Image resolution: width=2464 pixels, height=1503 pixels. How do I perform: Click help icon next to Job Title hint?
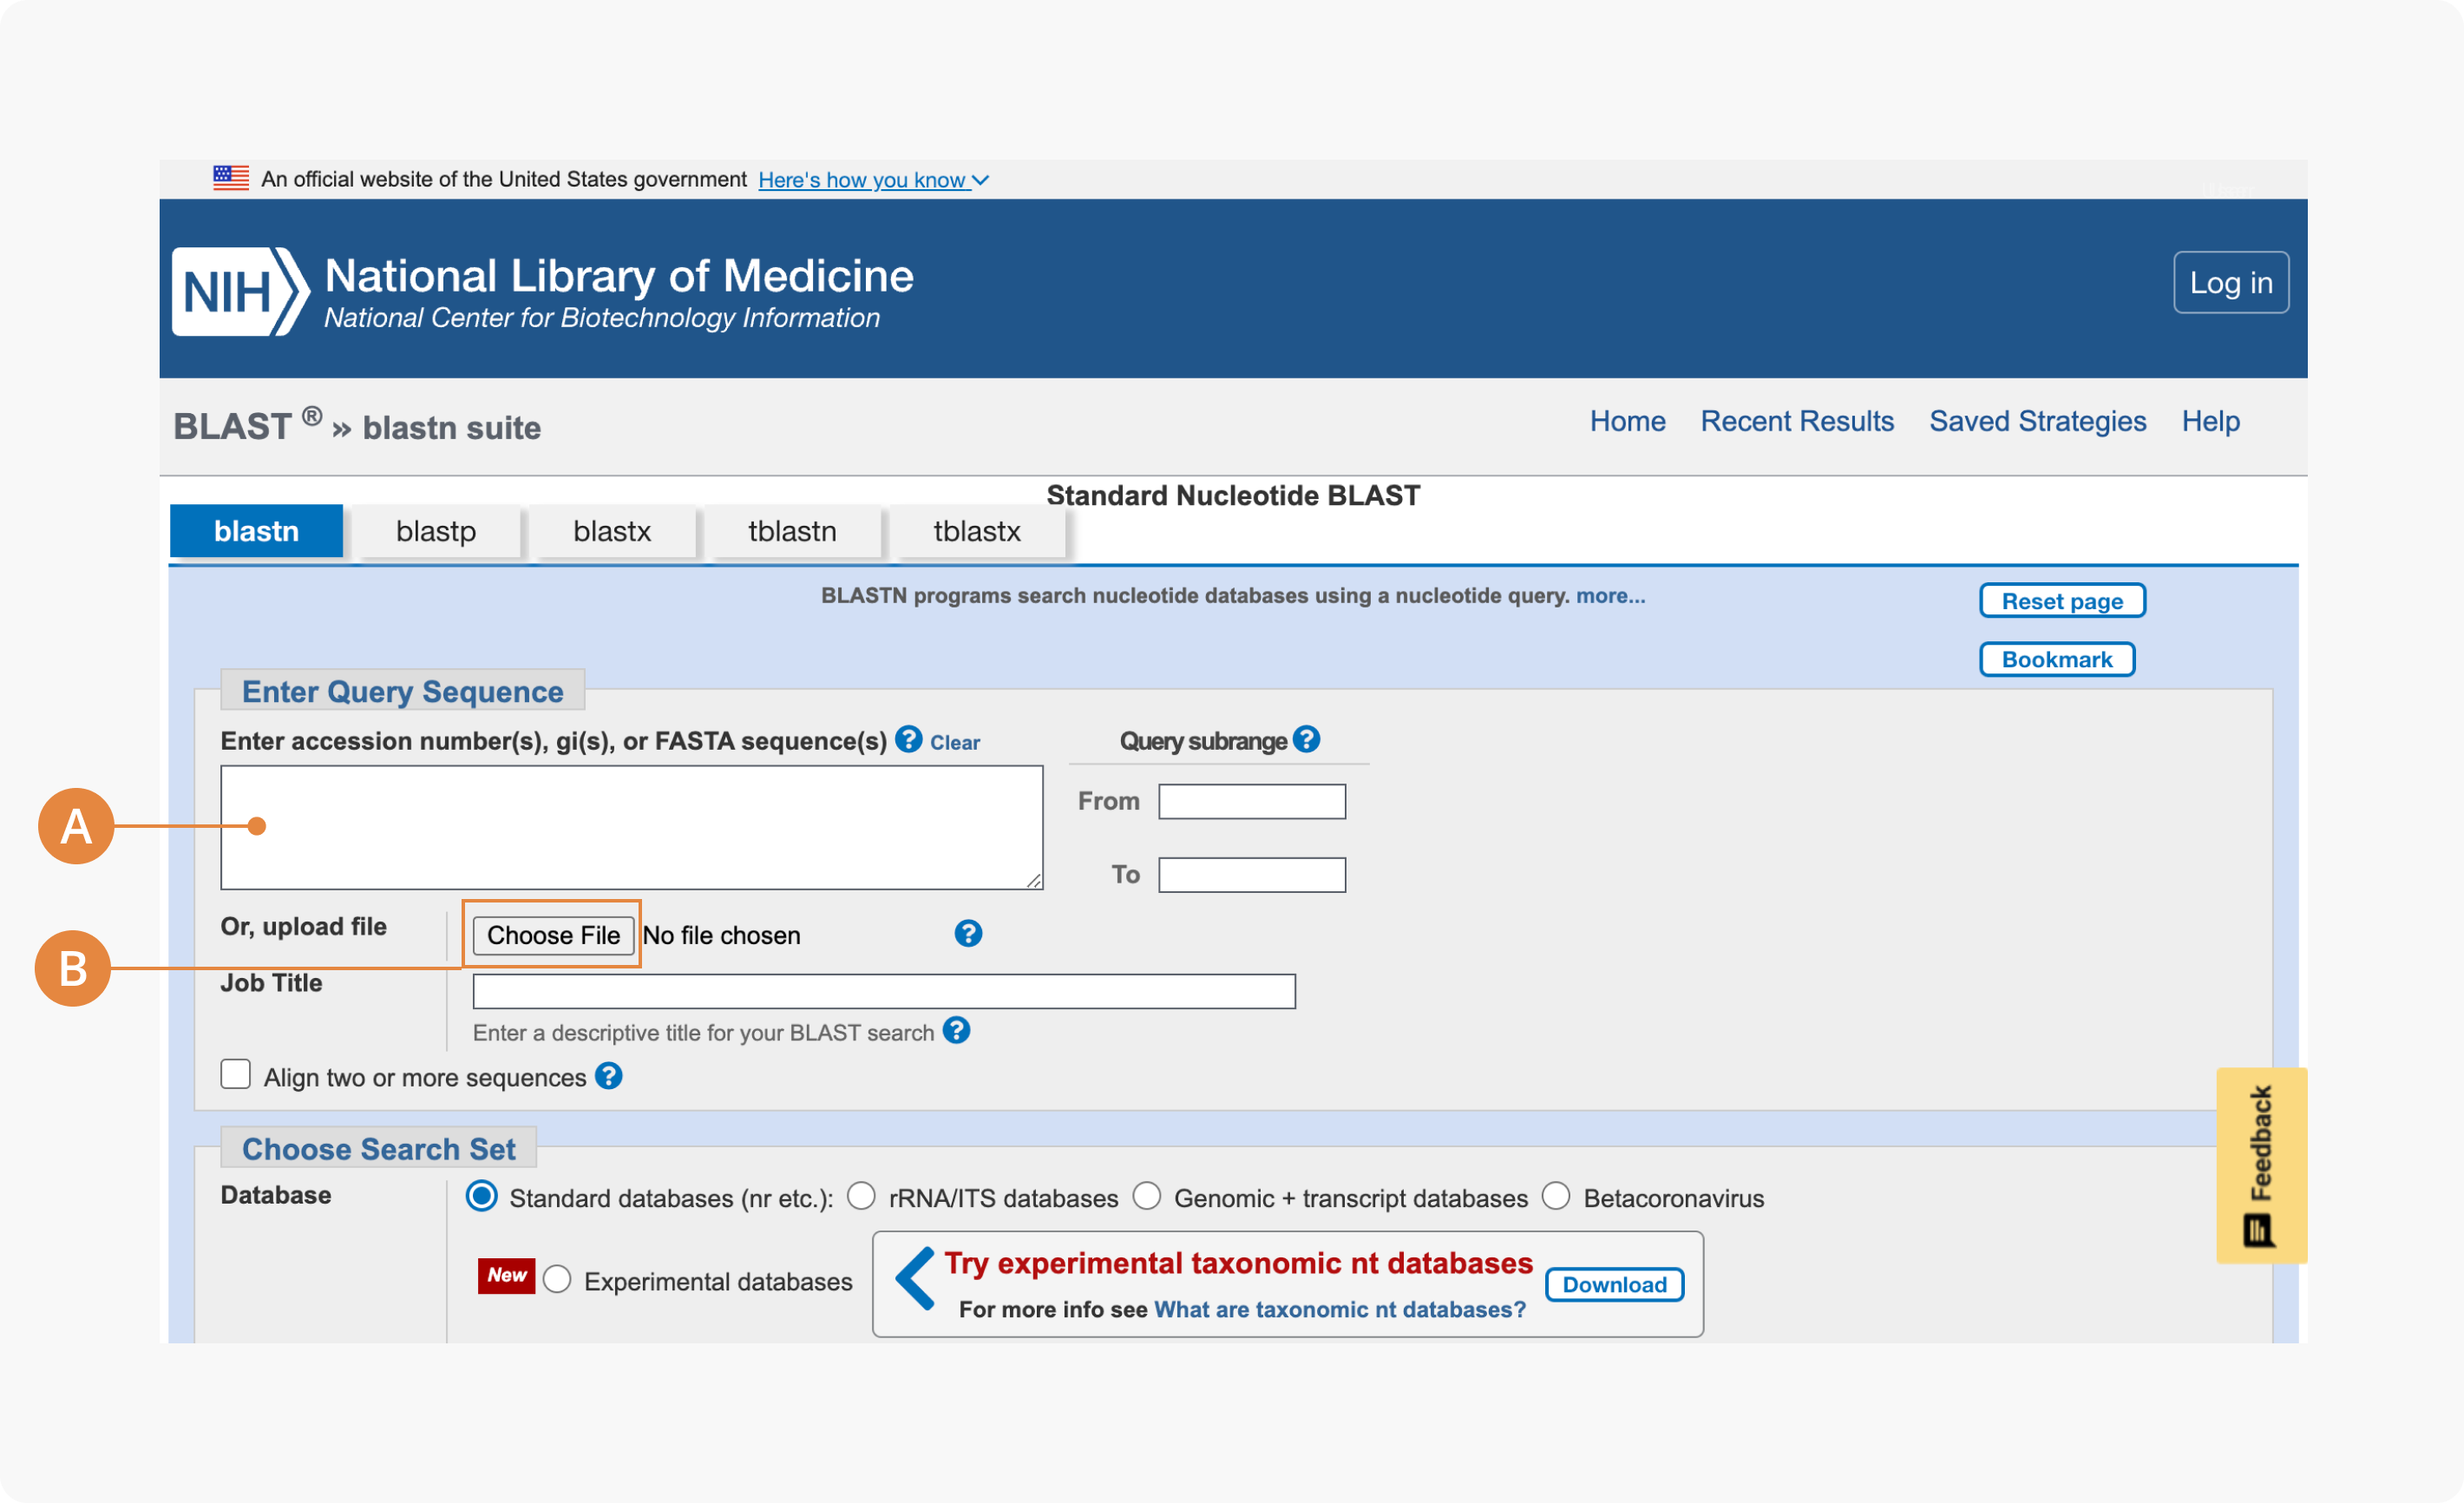click(956, 1030)
